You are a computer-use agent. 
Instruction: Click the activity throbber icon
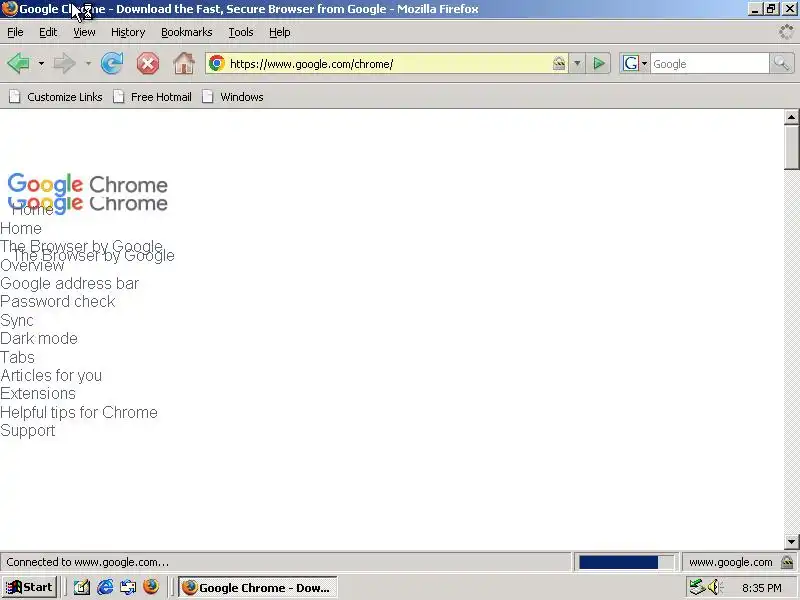click(x=786, y=32)
